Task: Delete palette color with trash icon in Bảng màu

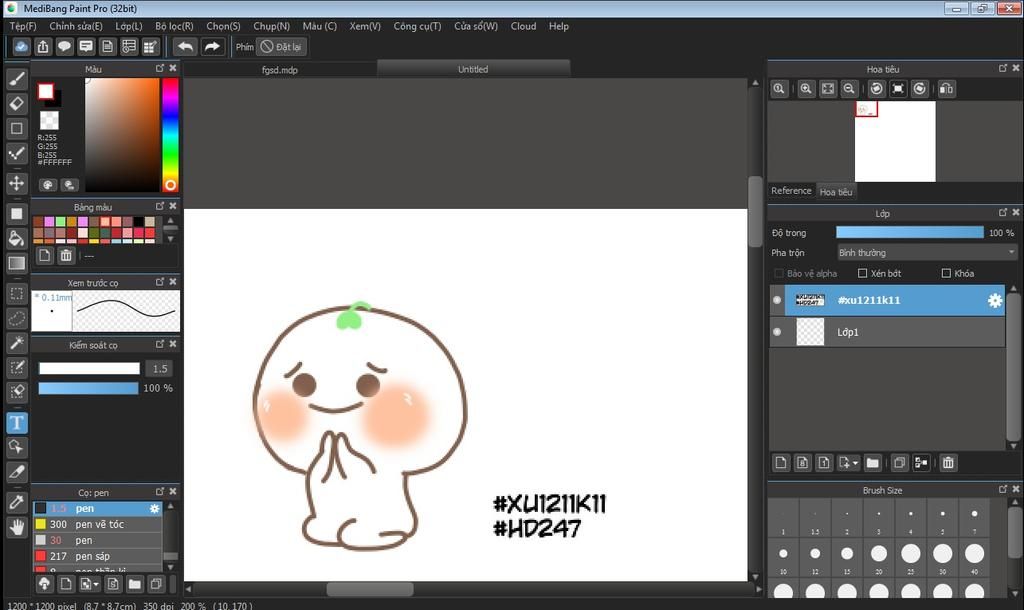Action: [66, 255]
